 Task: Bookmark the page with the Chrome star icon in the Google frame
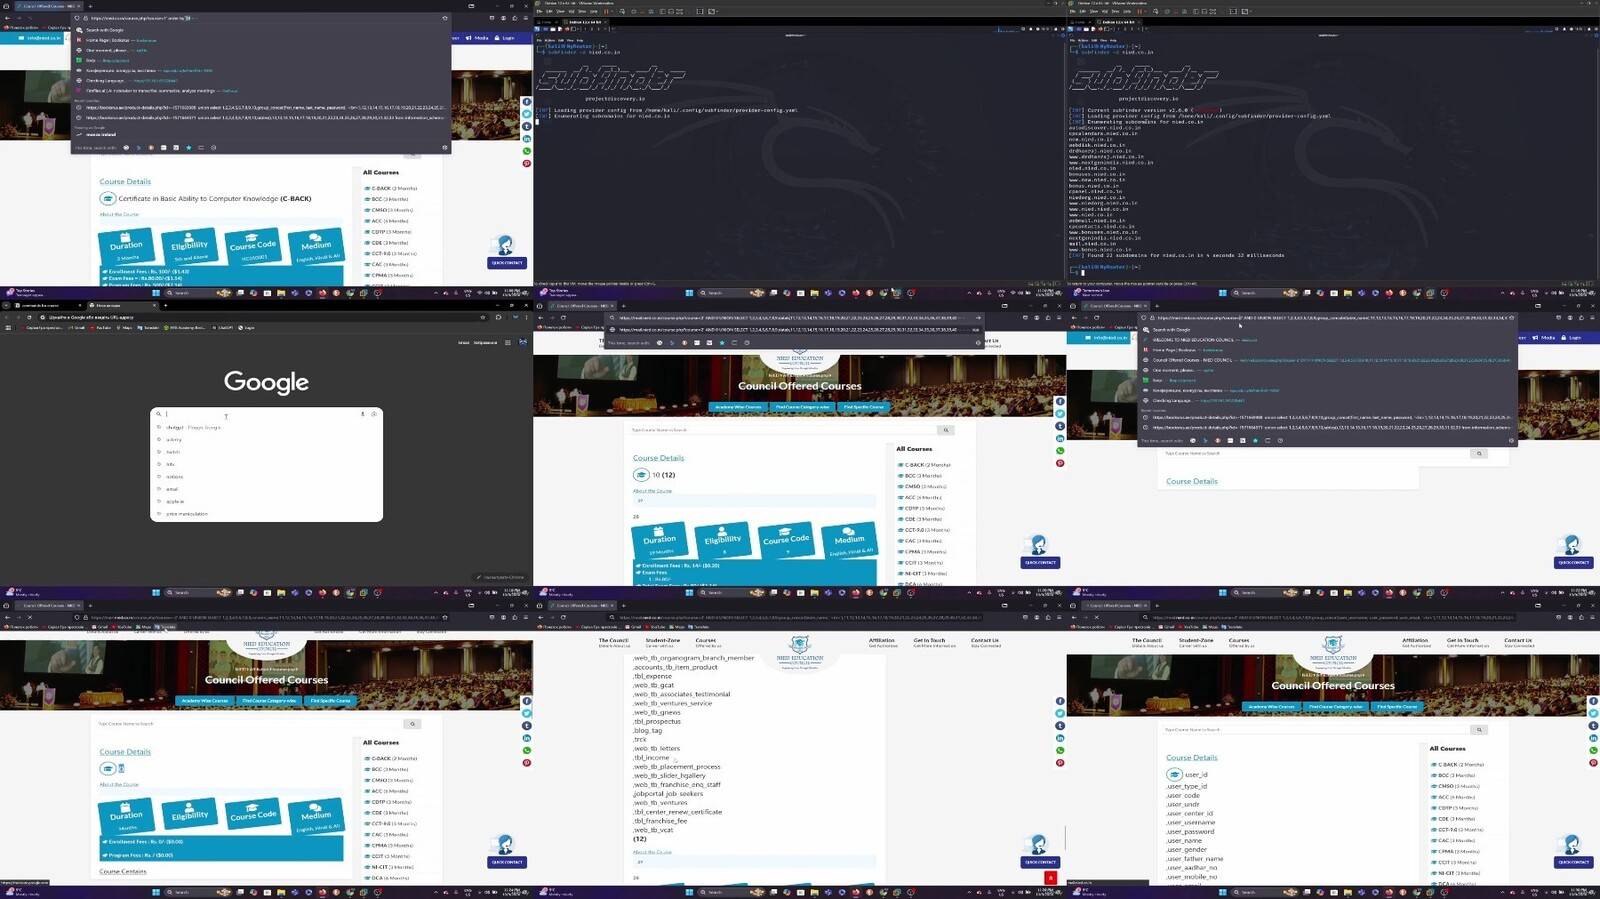[485, 317]
